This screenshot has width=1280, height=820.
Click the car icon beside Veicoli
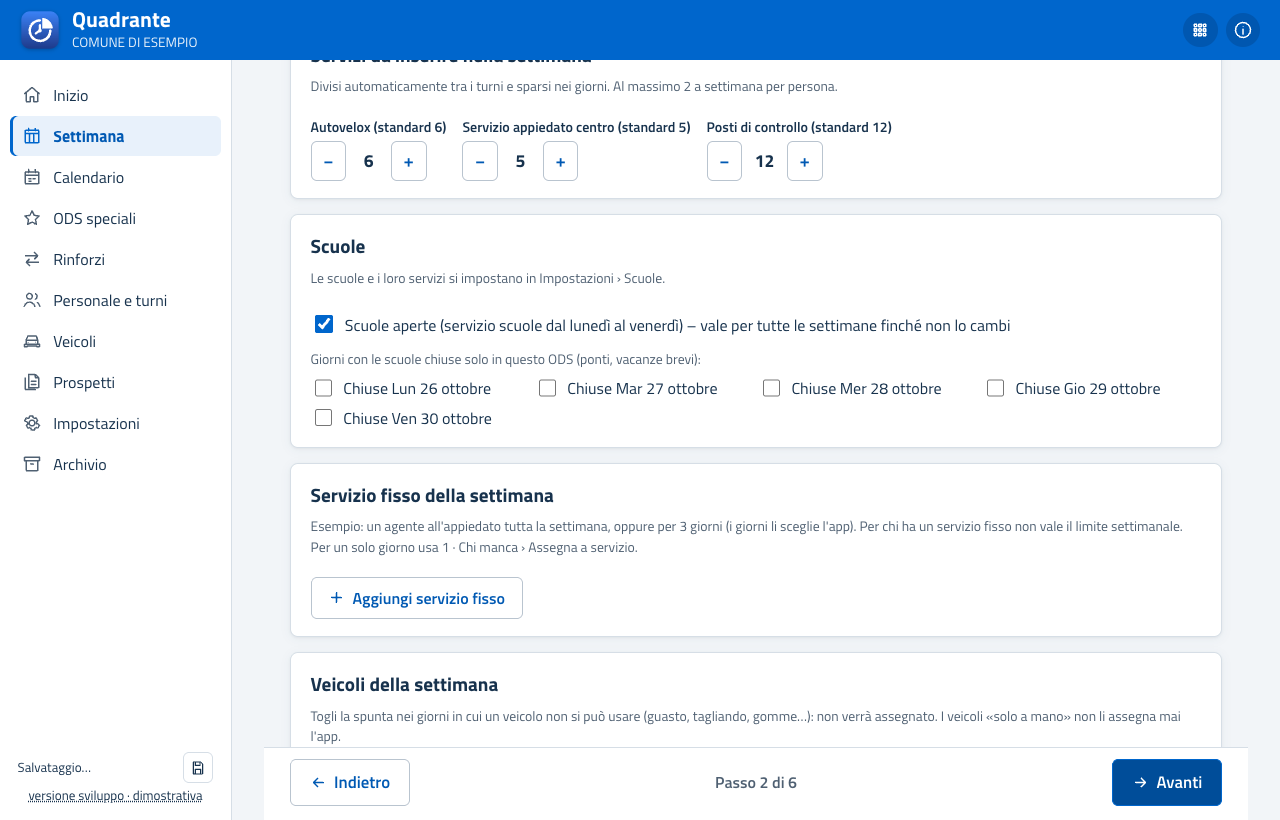coord(33,341)
